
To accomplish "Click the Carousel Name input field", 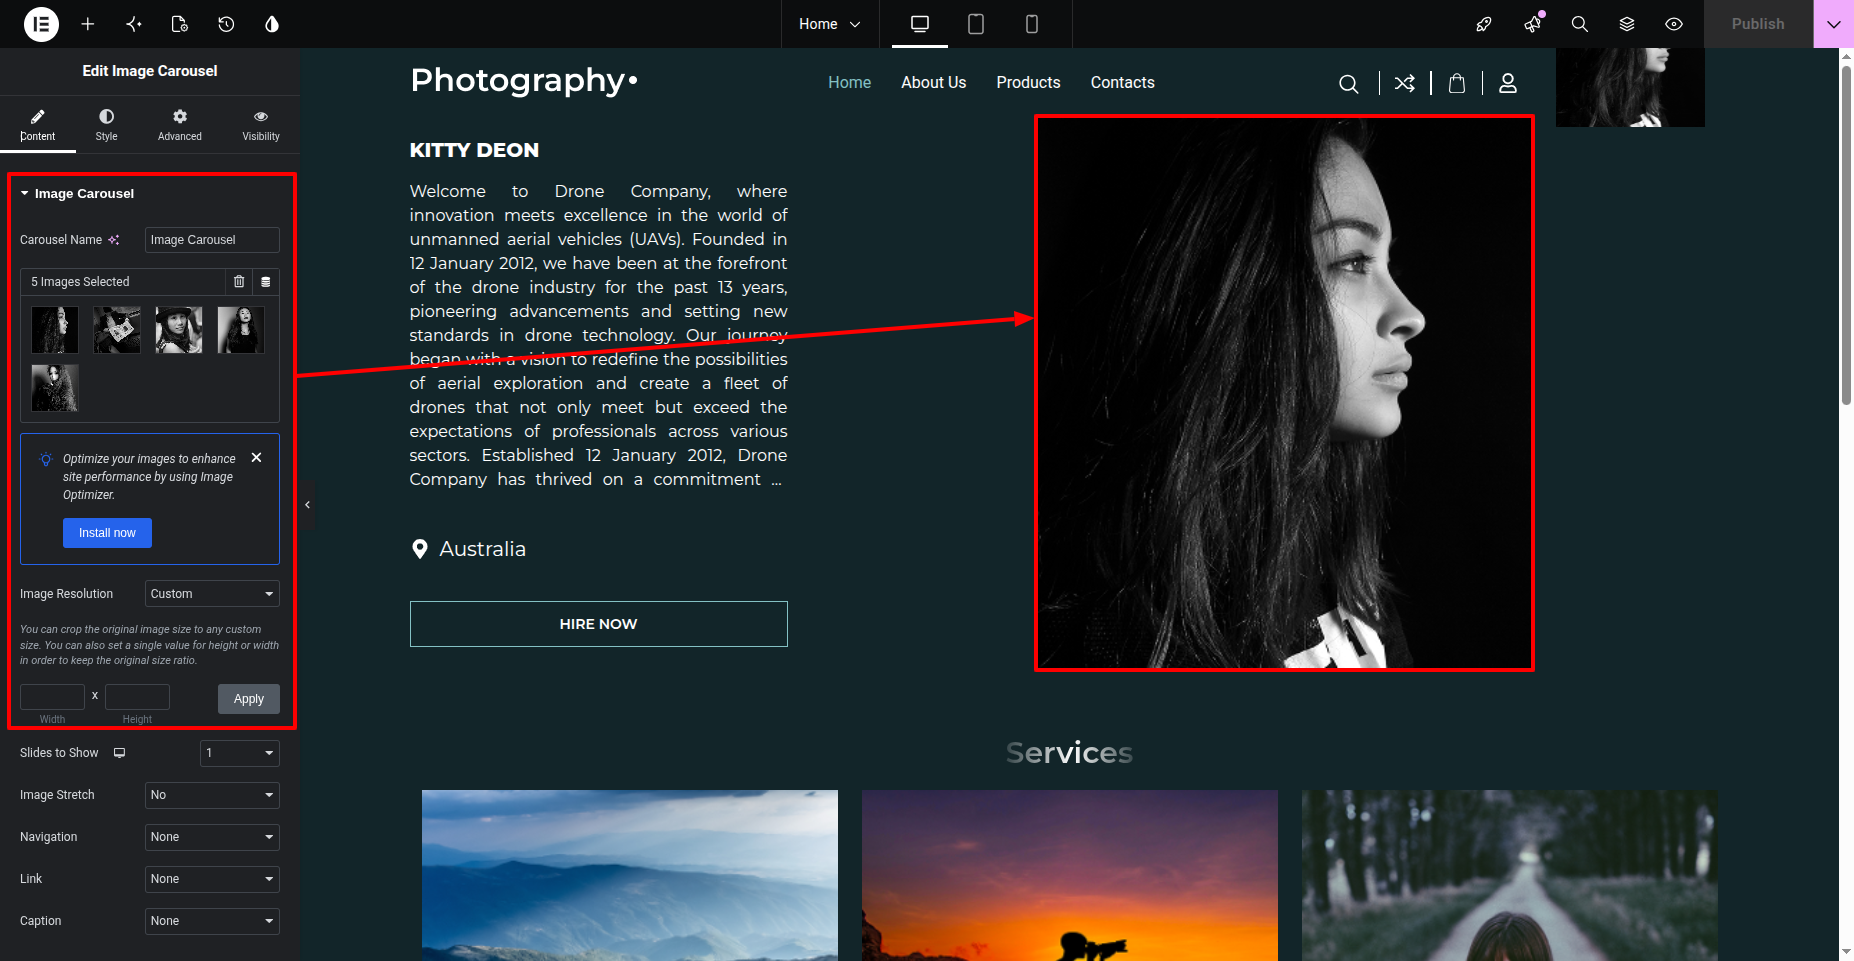I will [212, 240].
